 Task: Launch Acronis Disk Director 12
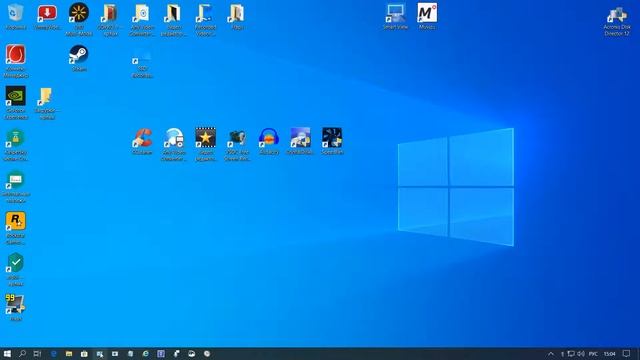(x=617, y=16)
